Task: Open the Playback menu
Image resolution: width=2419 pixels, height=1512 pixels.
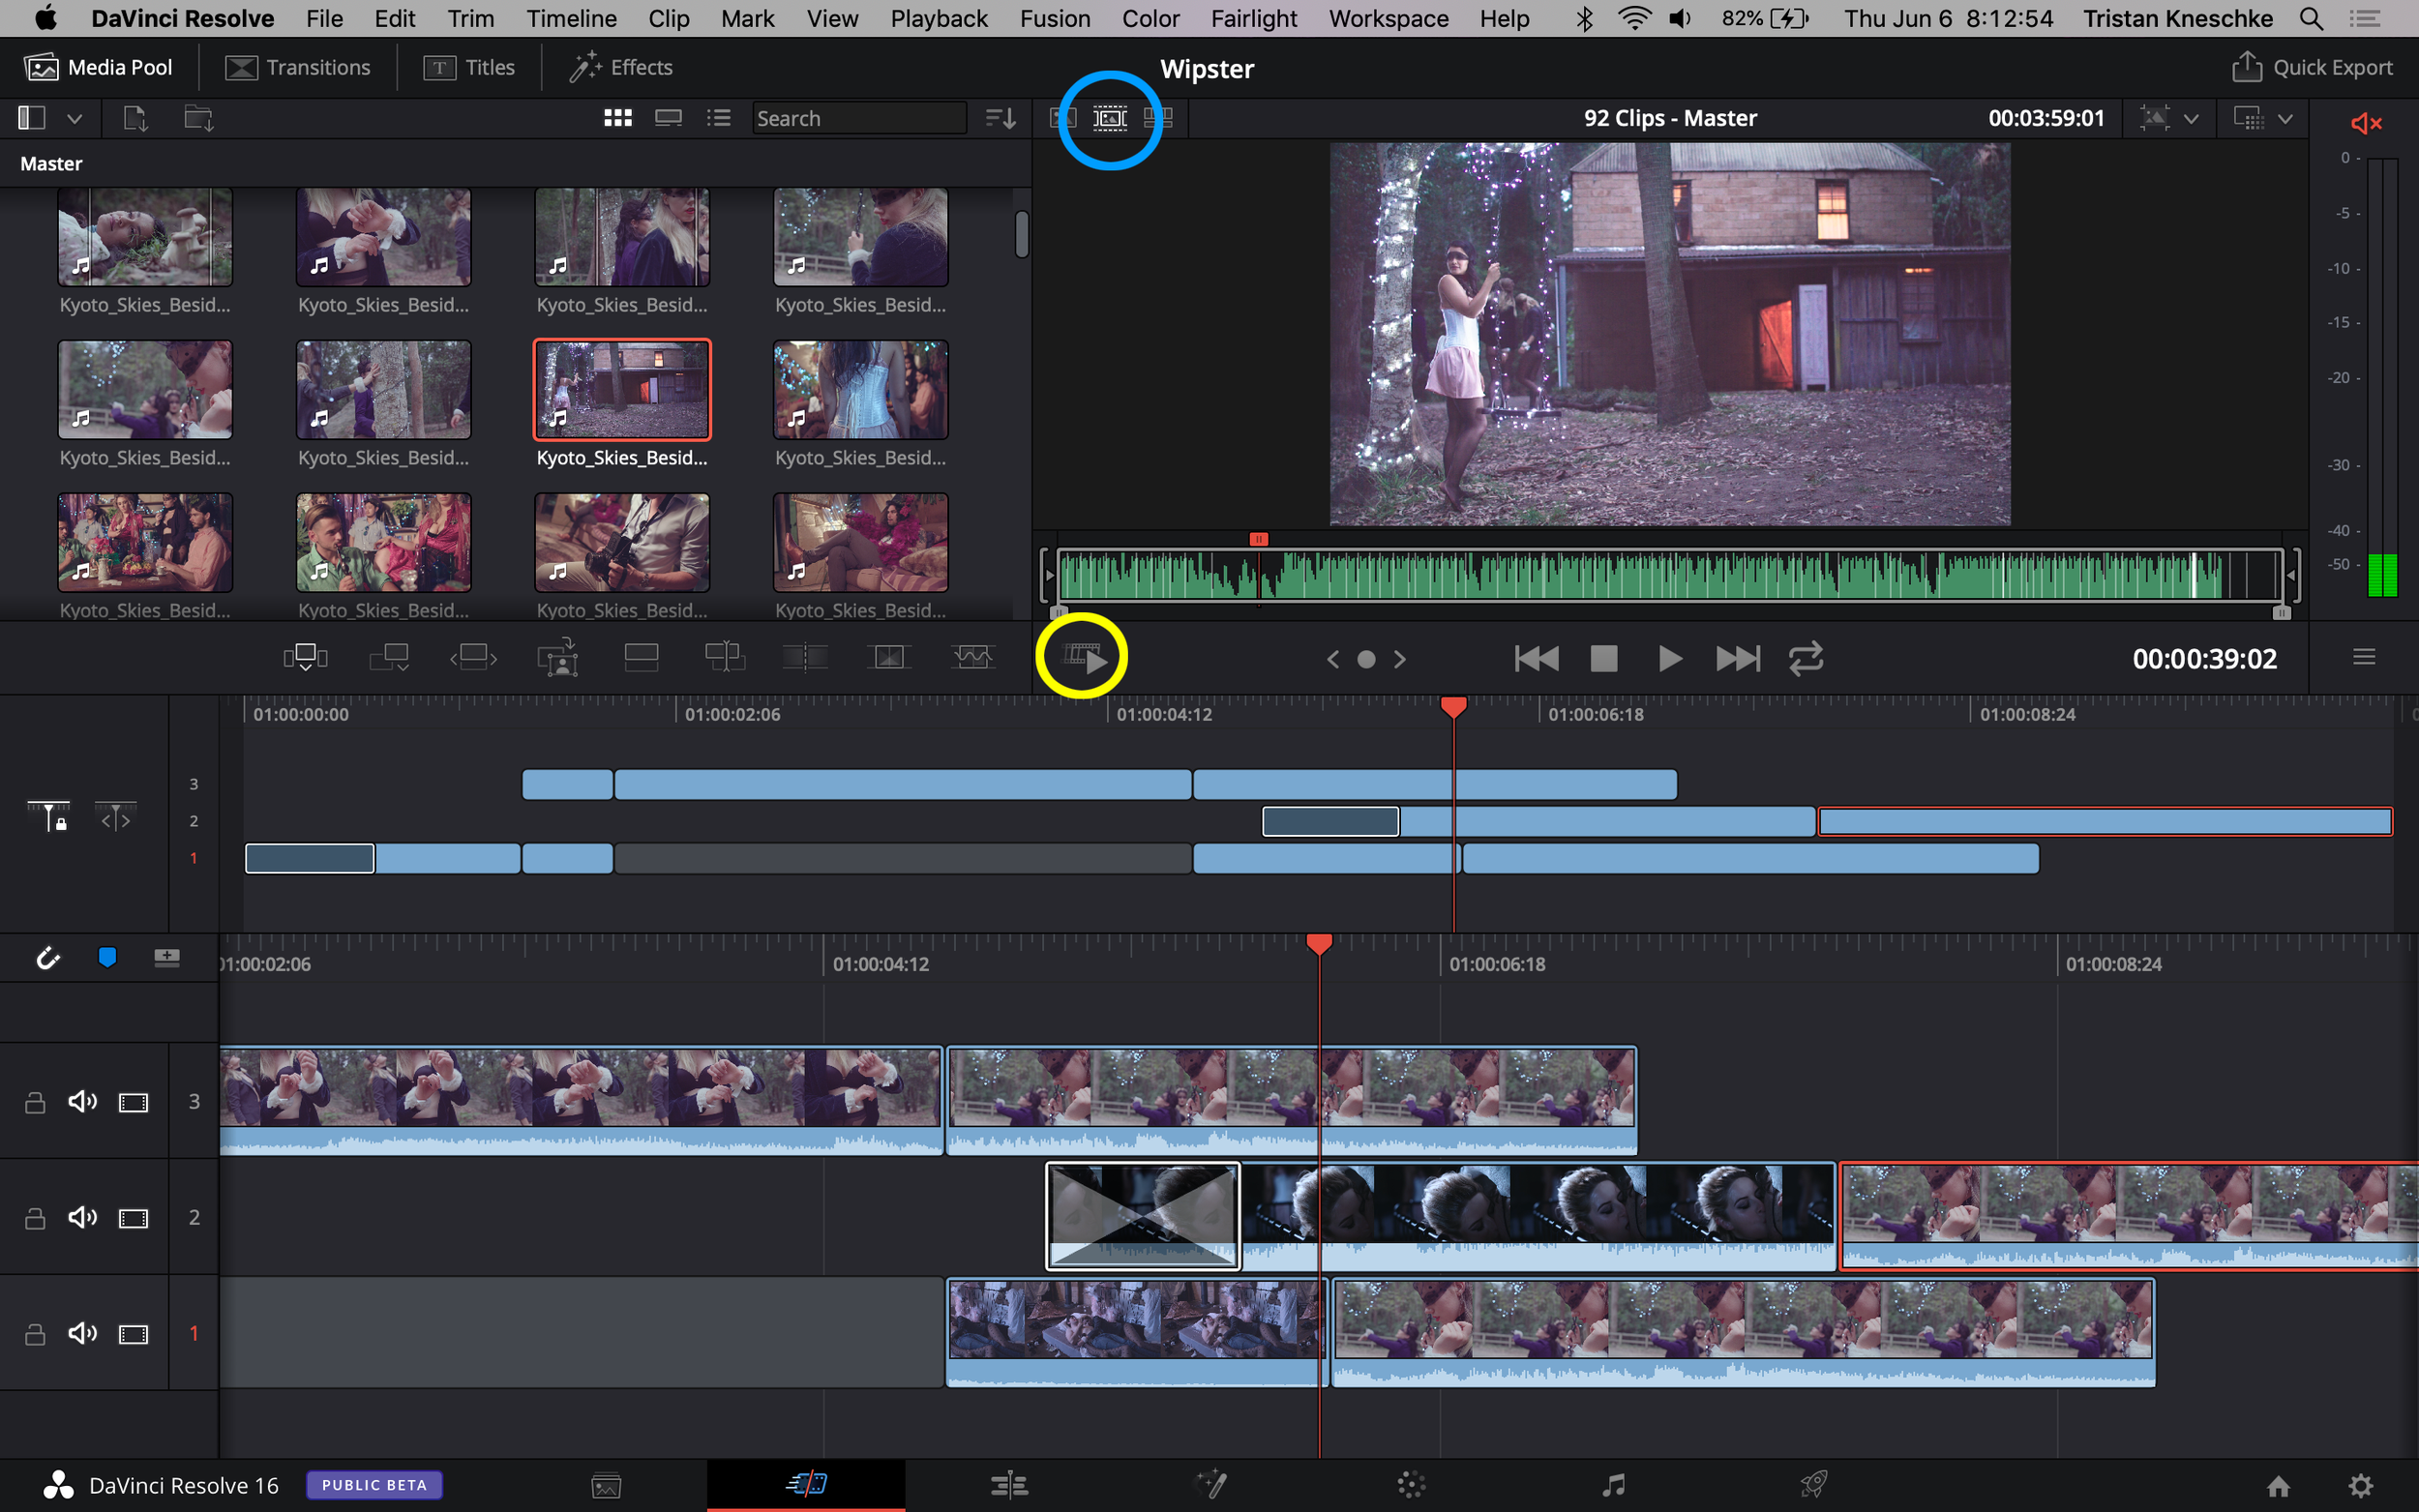Action: pyautogui.click(x=938, y=18)
